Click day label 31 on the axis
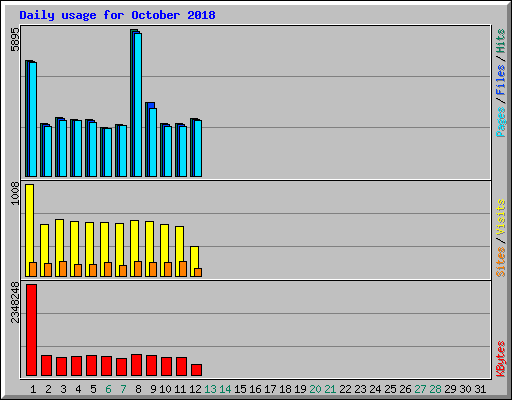 [480, 389]
